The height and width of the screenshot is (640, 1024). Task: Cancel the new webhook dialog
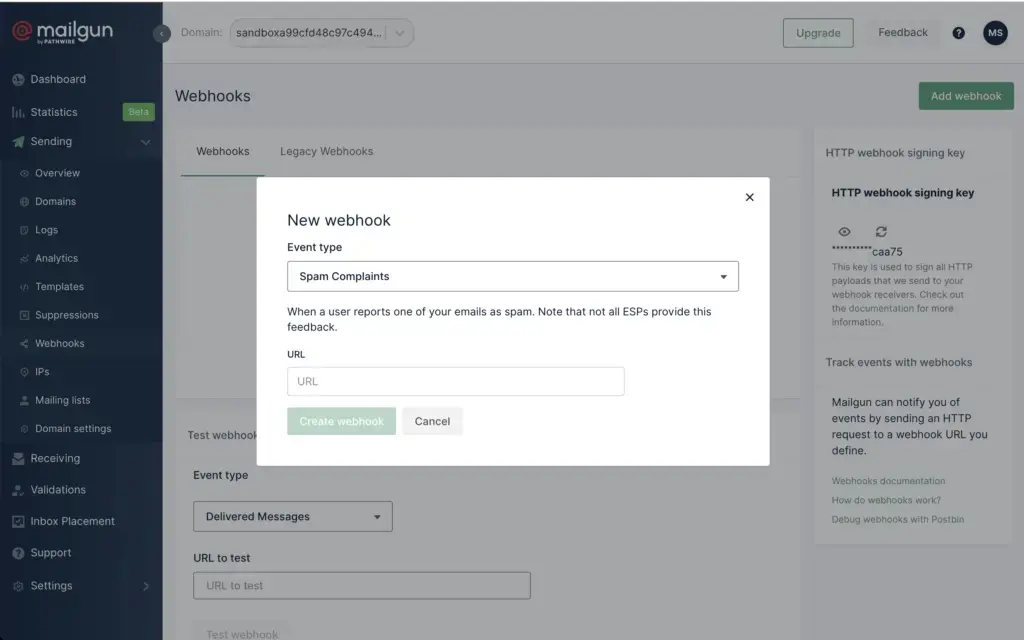pyautogui.click(x=432, y=421)
